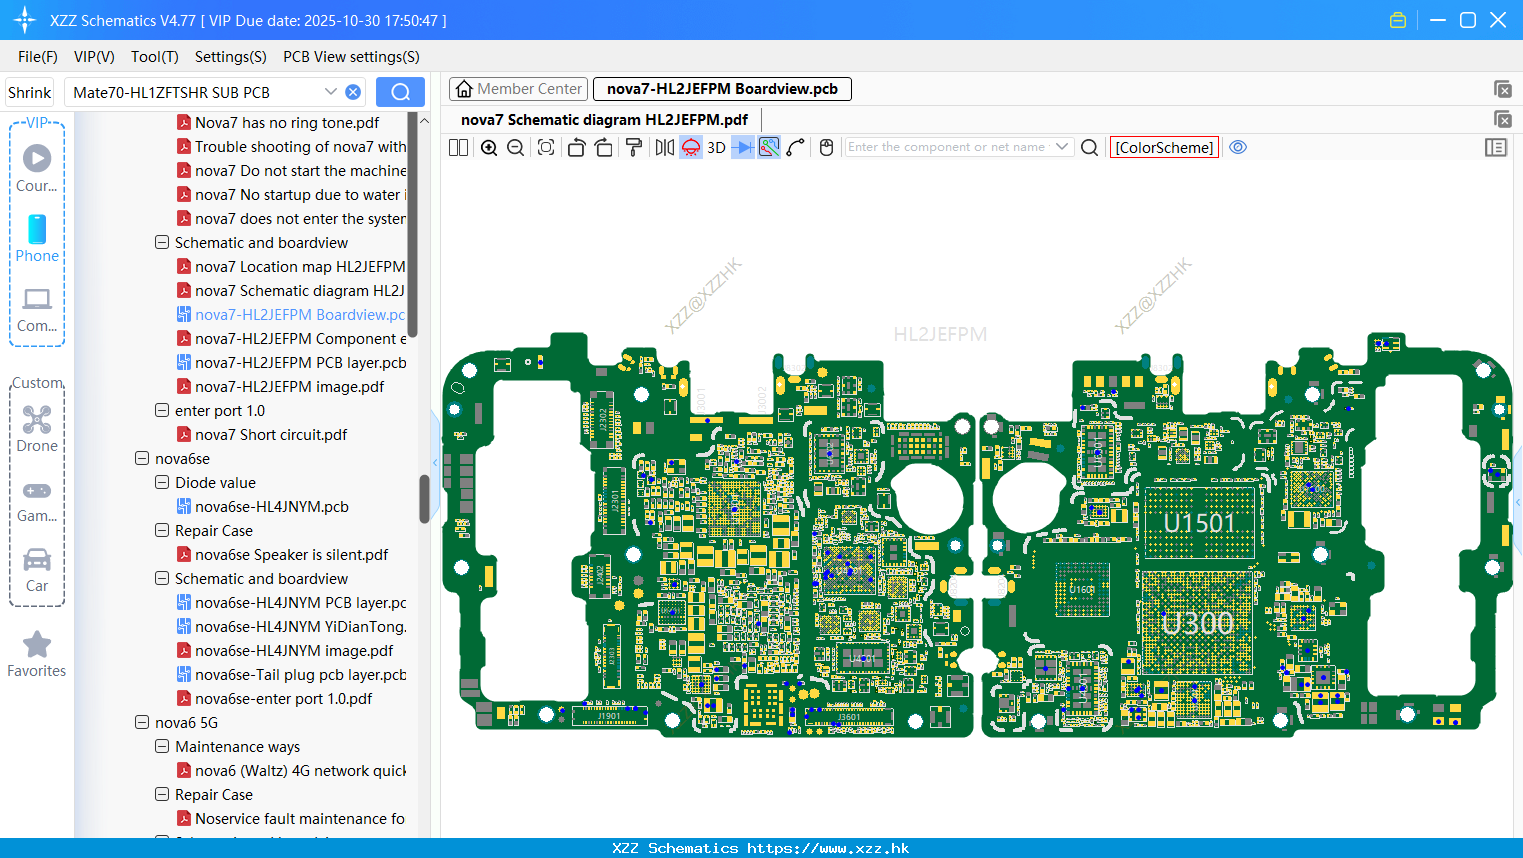The width and height of the screenshot is (1523, 858).
Task: Click the XZZ Schematics app logo
Action: tap(24, 20)
